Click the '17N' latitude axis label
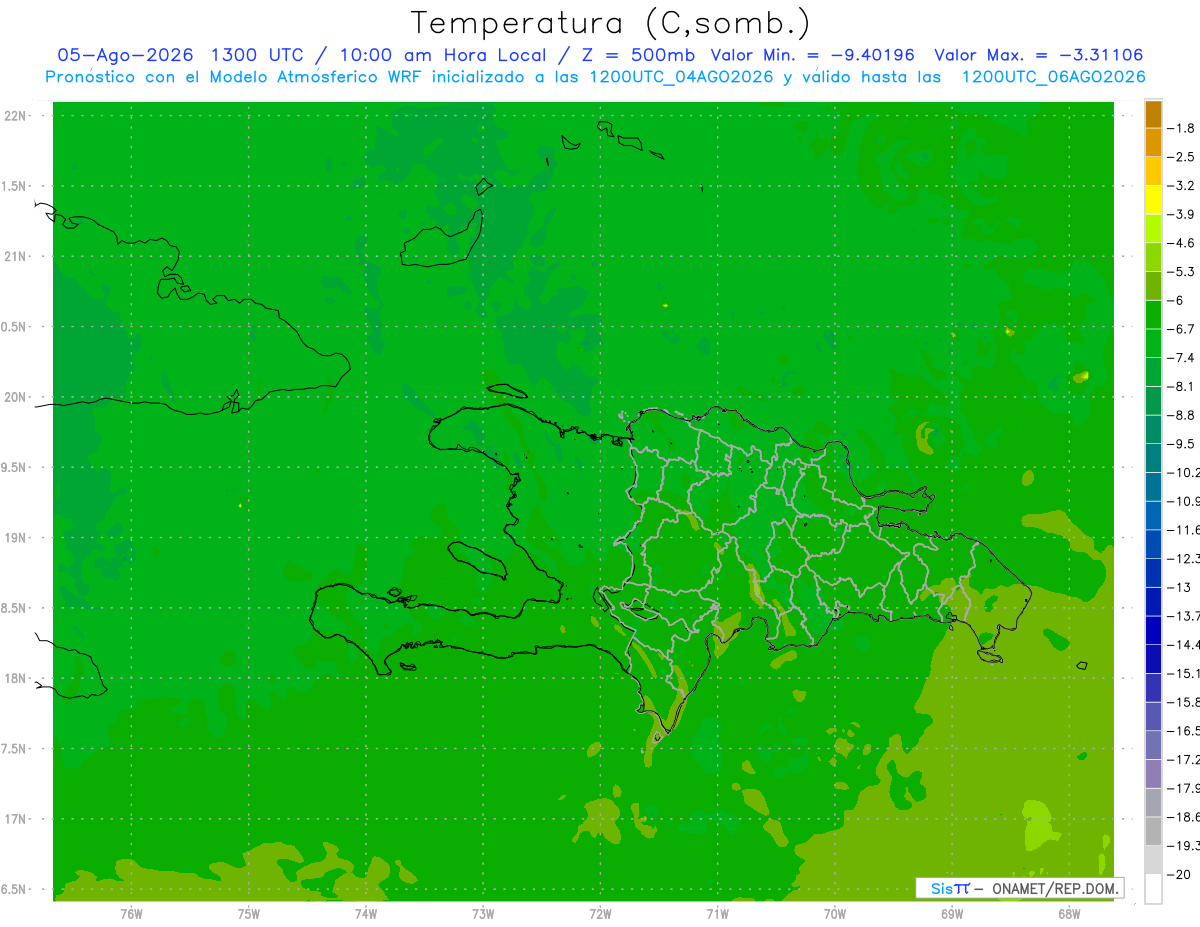 tap(14, 819)
